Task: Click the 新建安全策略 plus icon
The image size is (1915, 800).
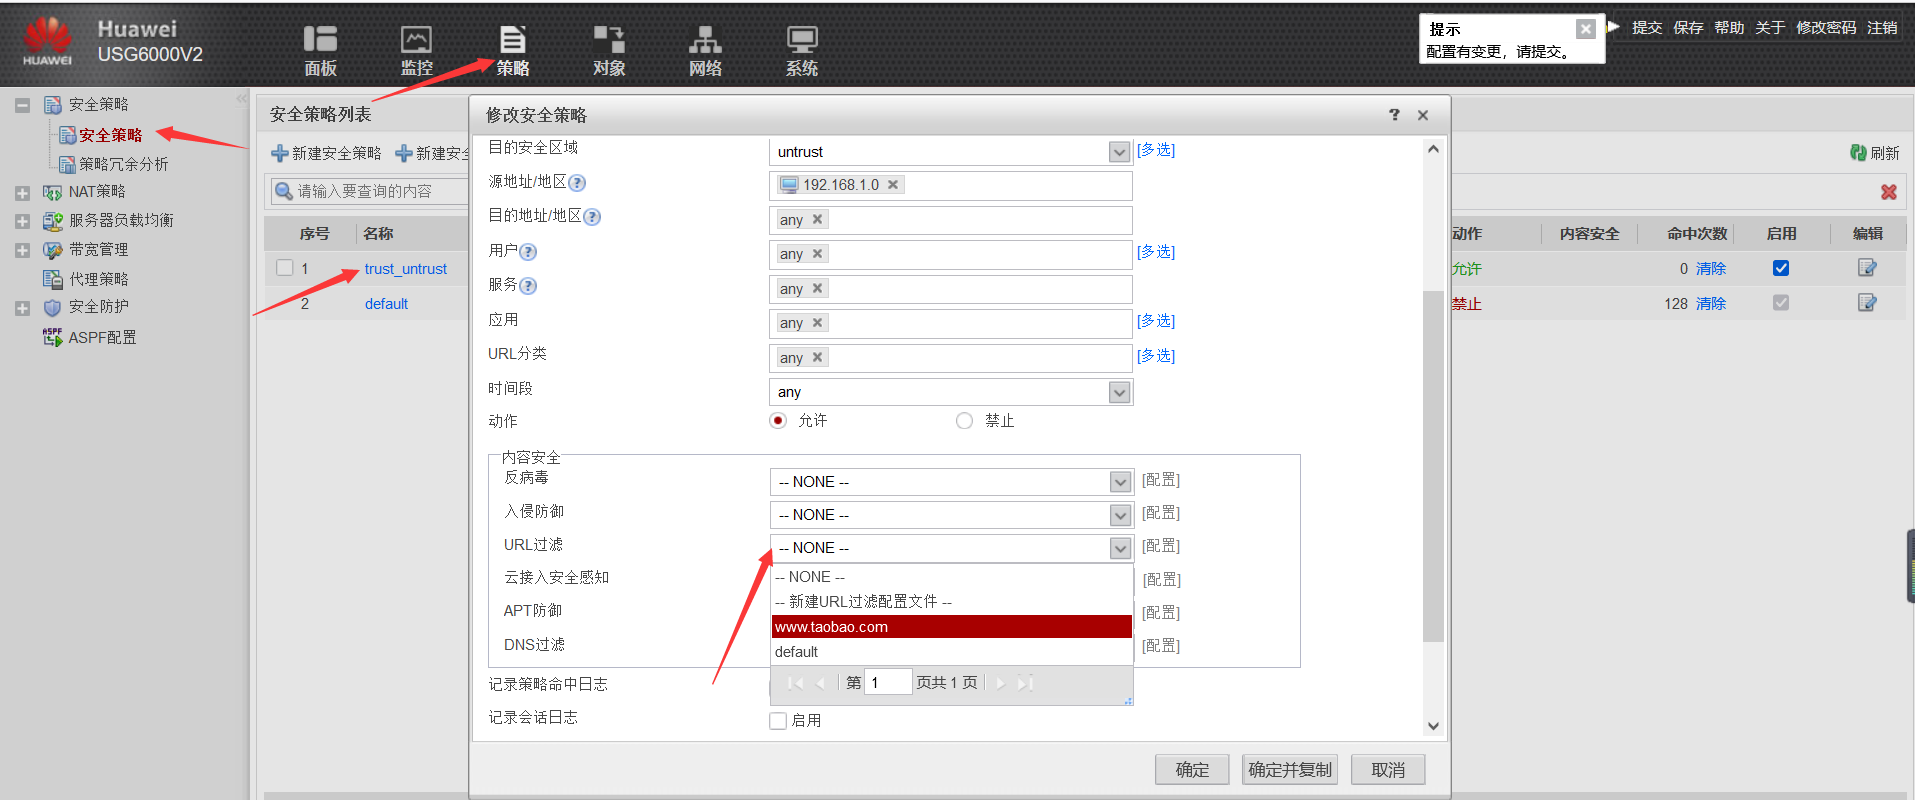Action: click(x=280, y=153)
